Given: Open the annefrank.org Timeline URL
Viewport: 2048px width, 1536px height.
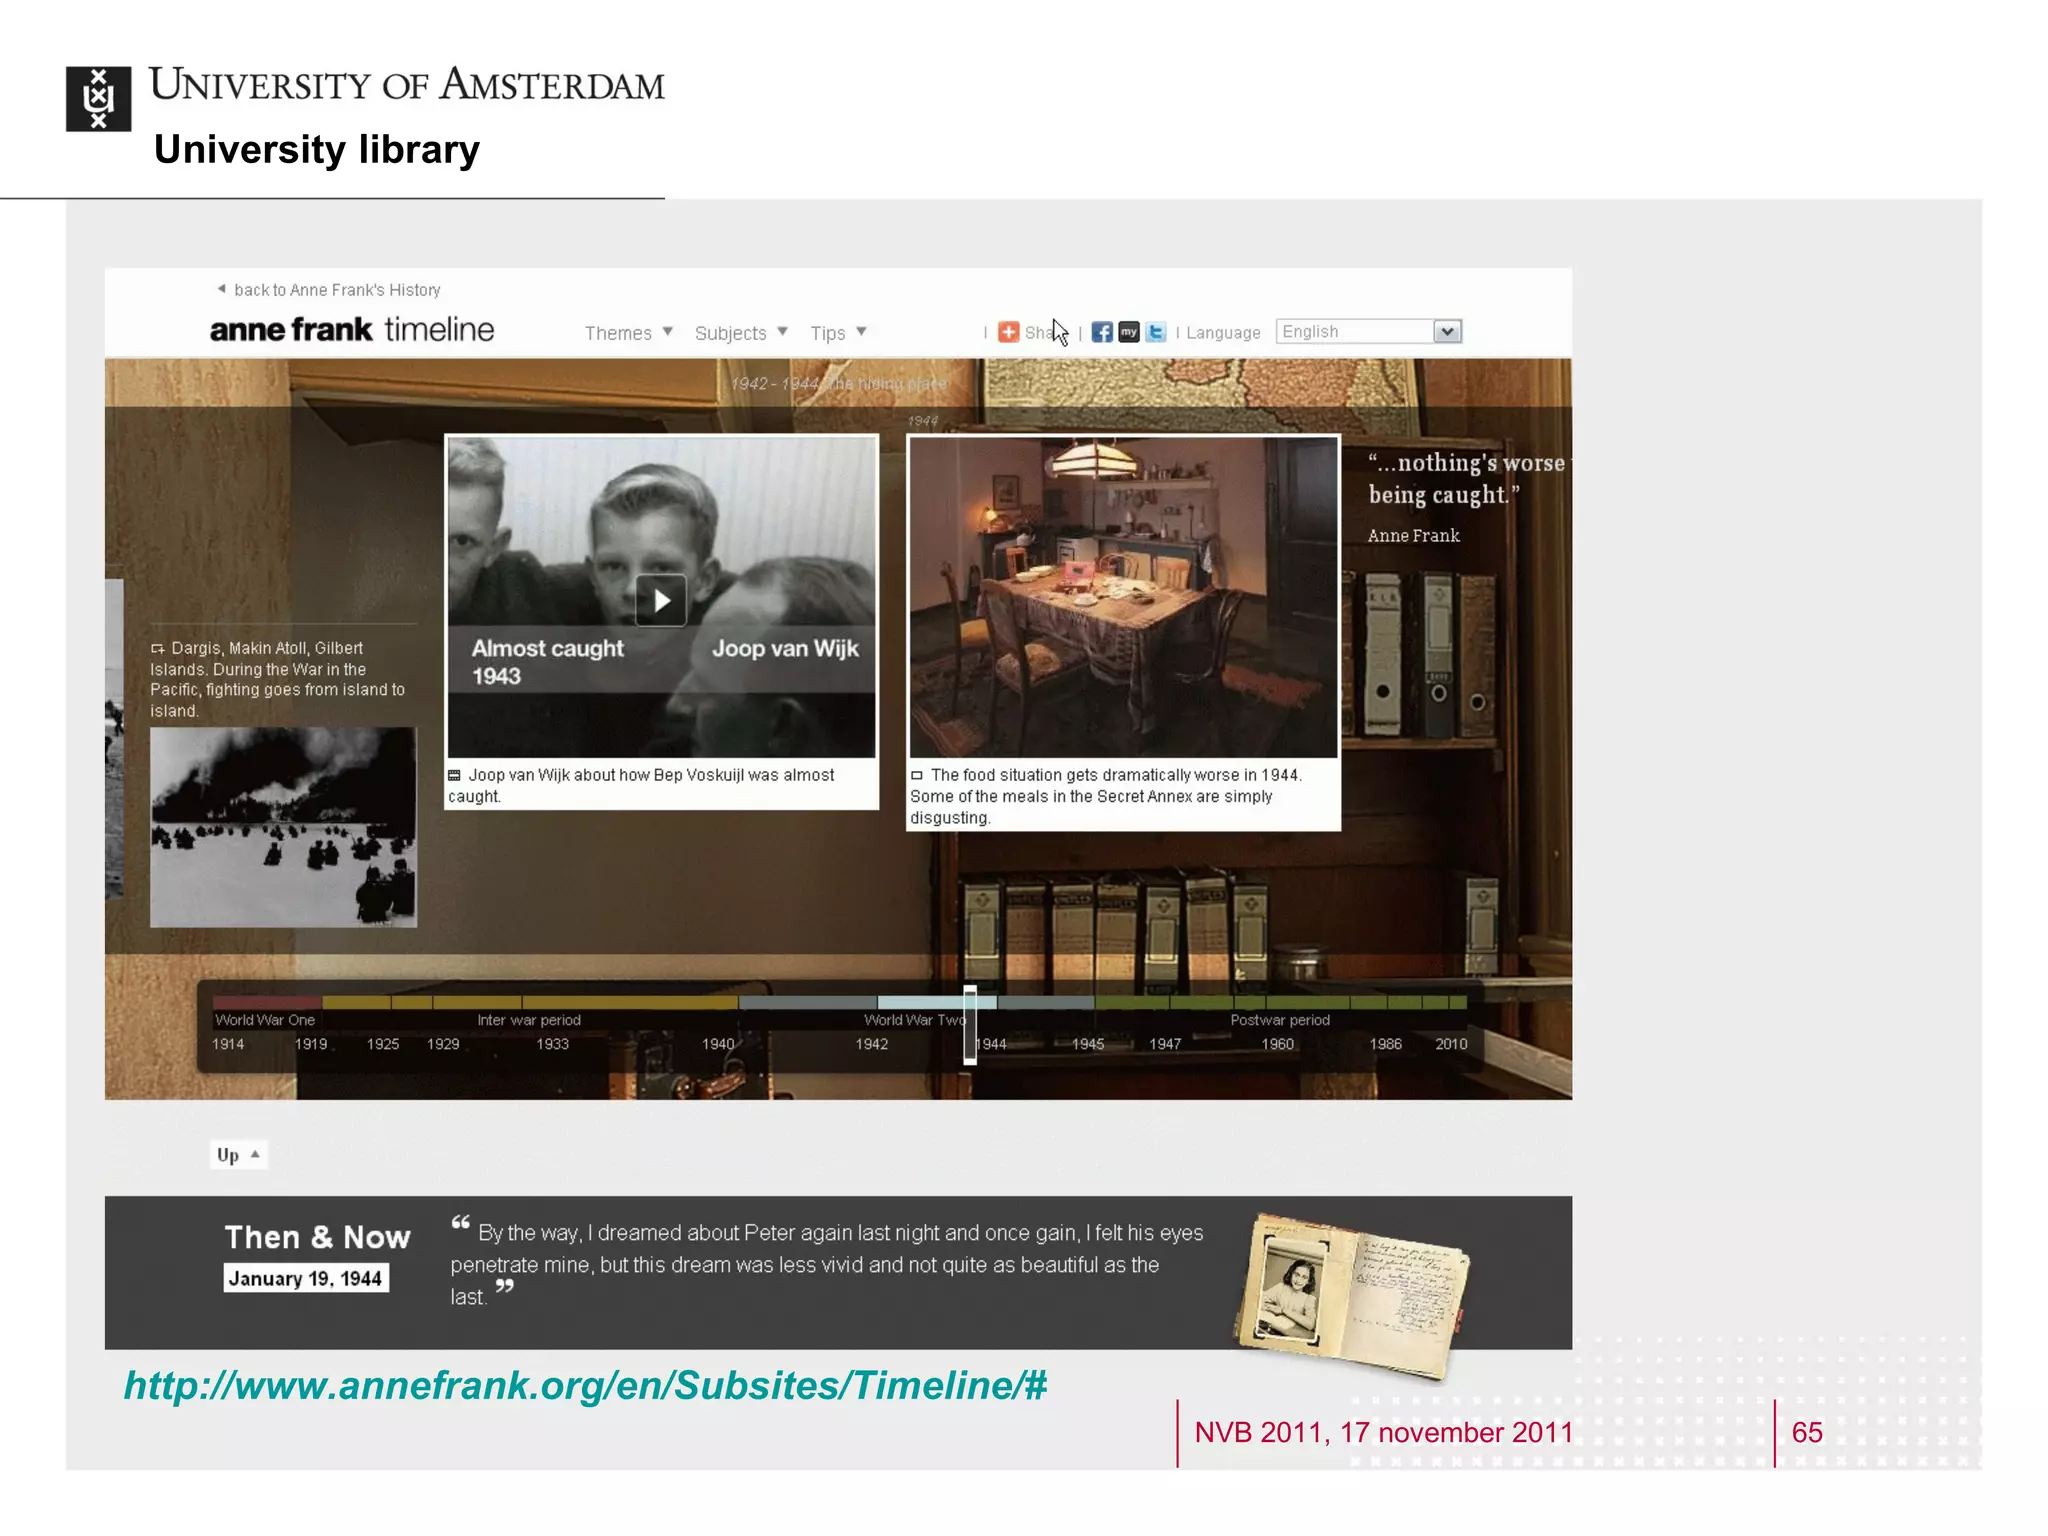Looking at the screenshot, I should (585, 1385).
